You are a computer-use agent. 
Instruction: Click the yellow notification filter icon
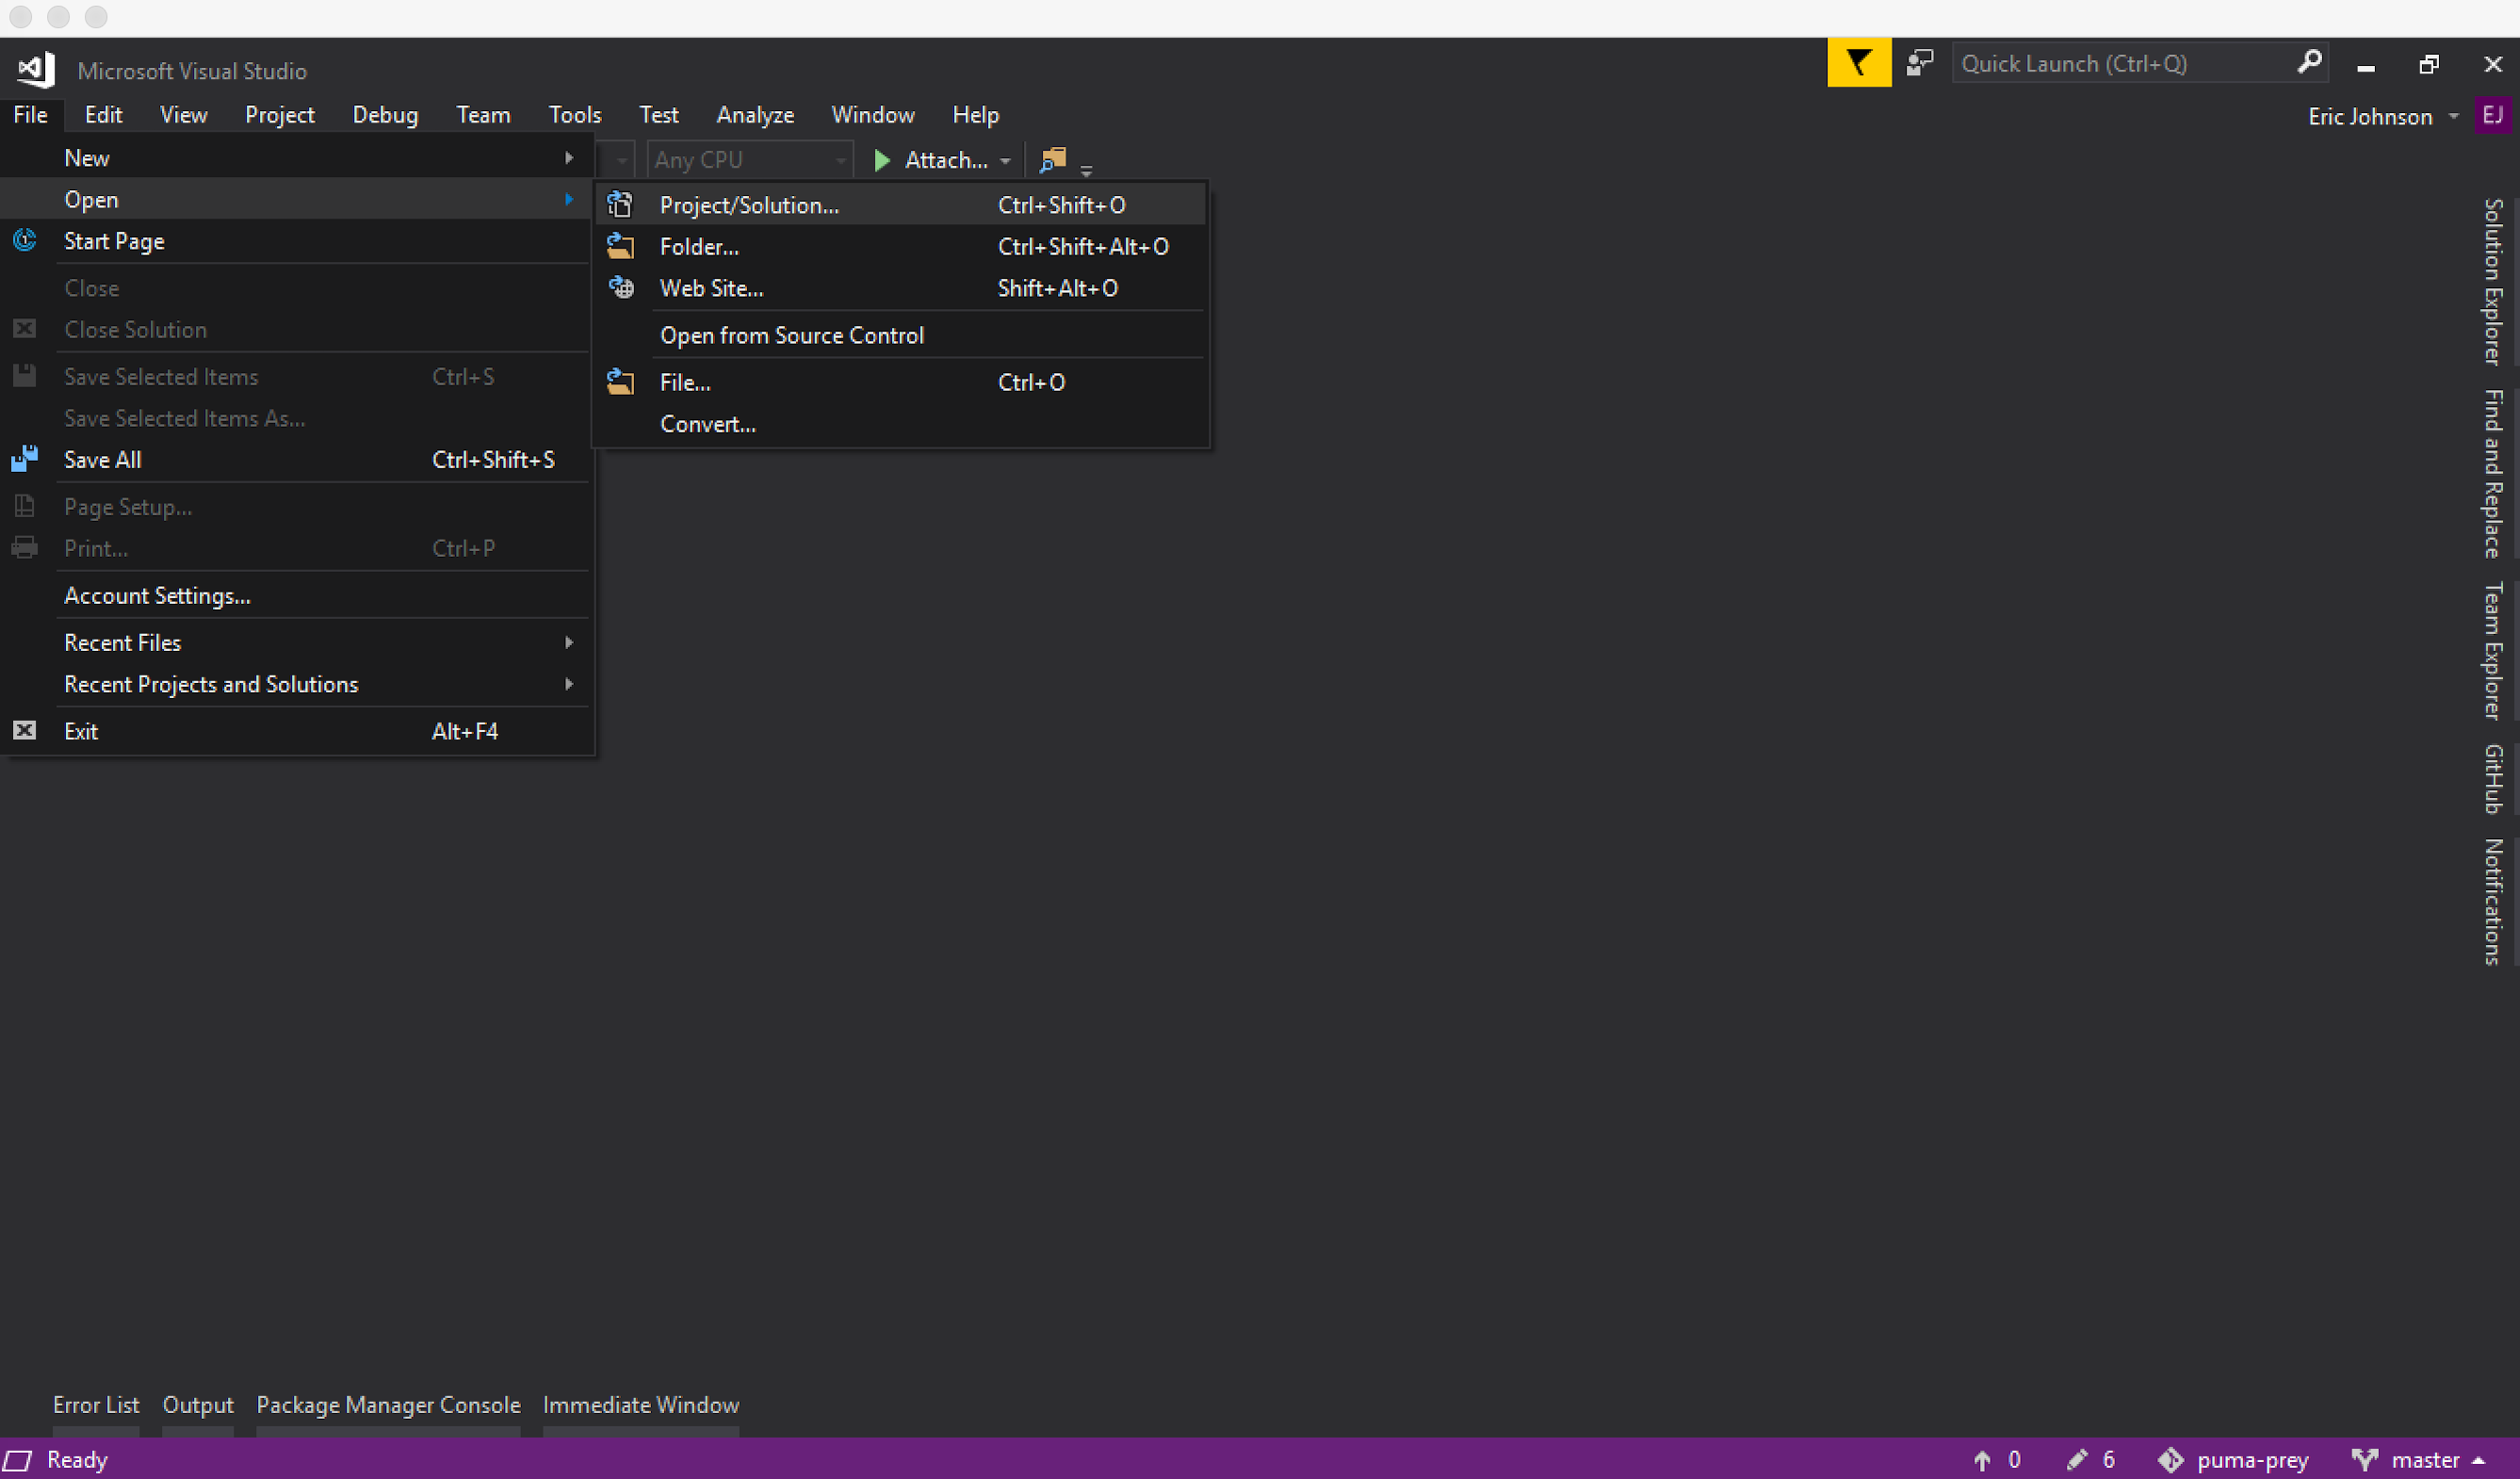click(x=1858, y=62)
